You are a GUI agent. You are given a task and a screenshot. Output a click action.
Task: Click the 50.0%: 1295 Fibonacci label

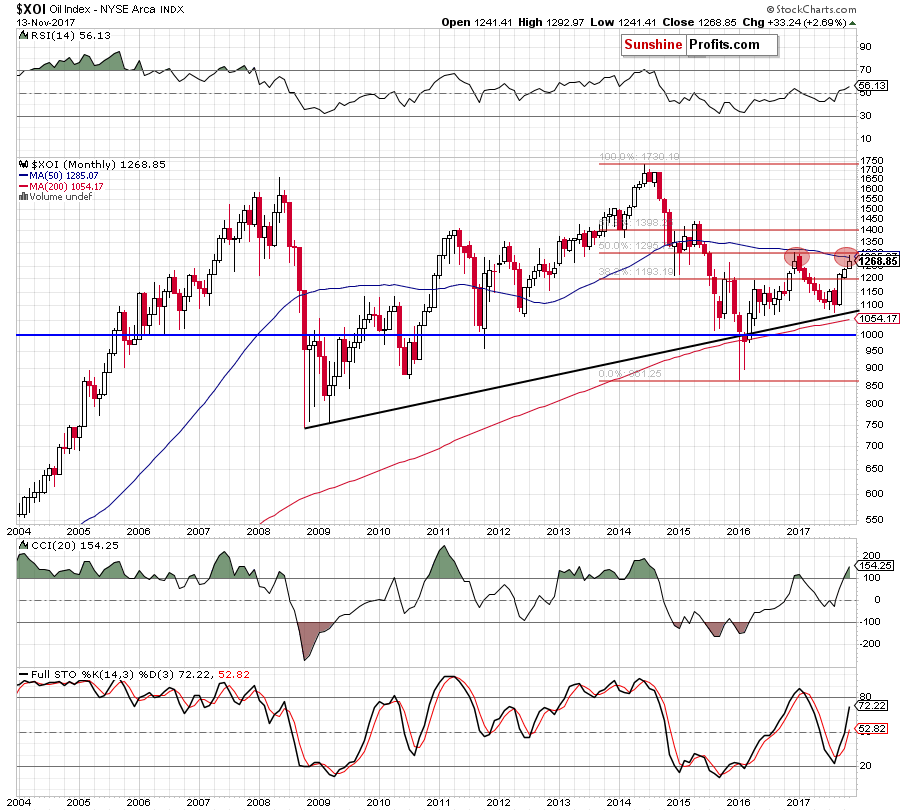(x=629, y=246)
